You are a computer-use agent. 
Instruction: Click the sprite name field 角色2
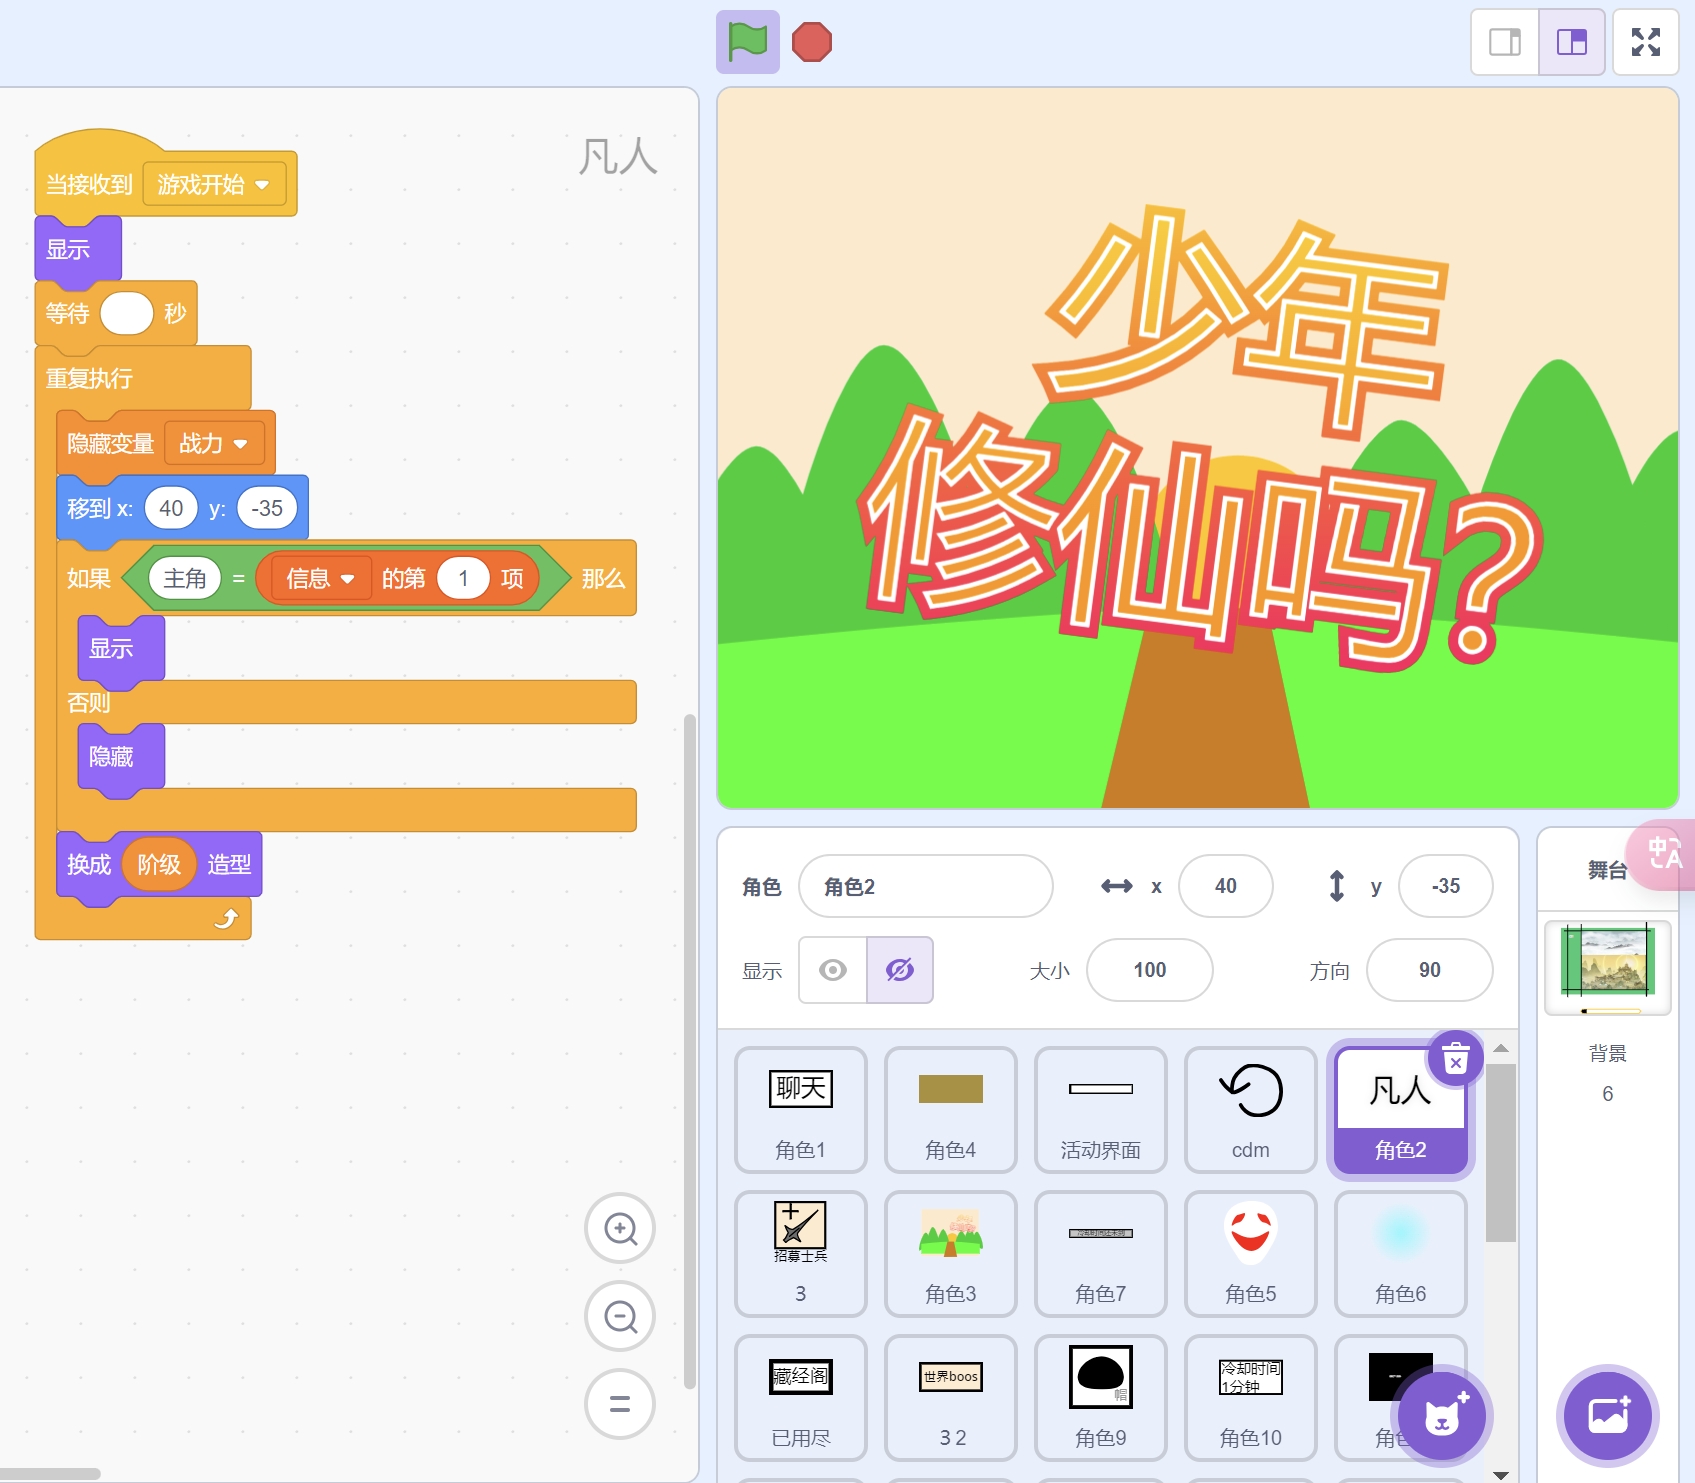coord(925,886)
